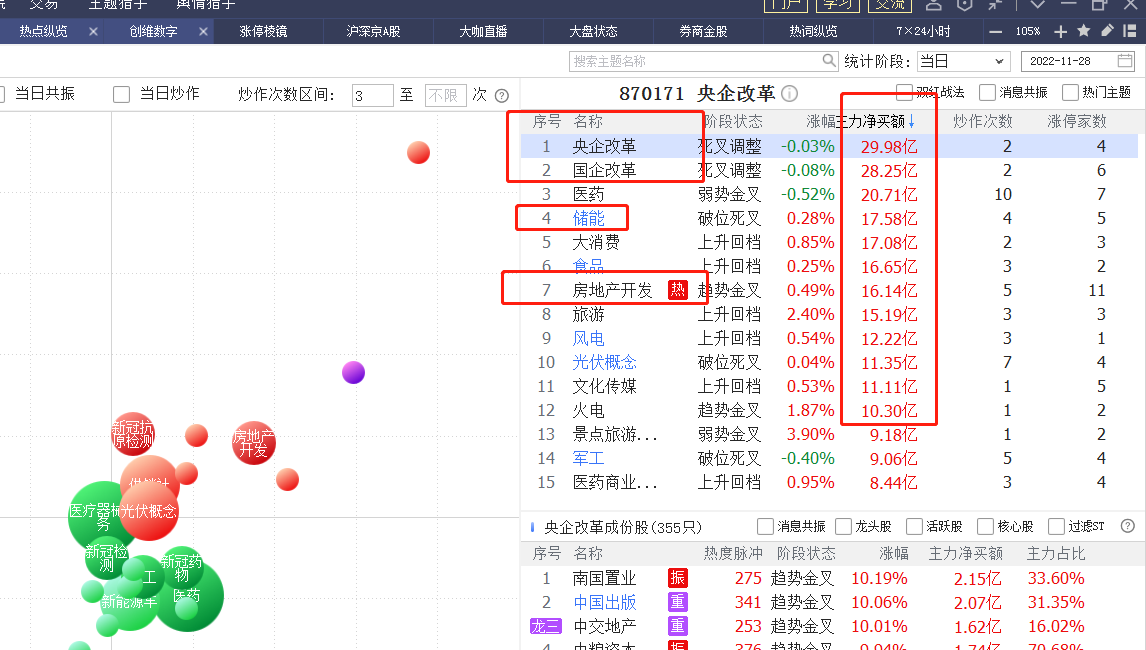The height and width of the screenshot is (650, 1146).
Task: Enable the 热门主题 checkbox
Action: point(1070,92)
